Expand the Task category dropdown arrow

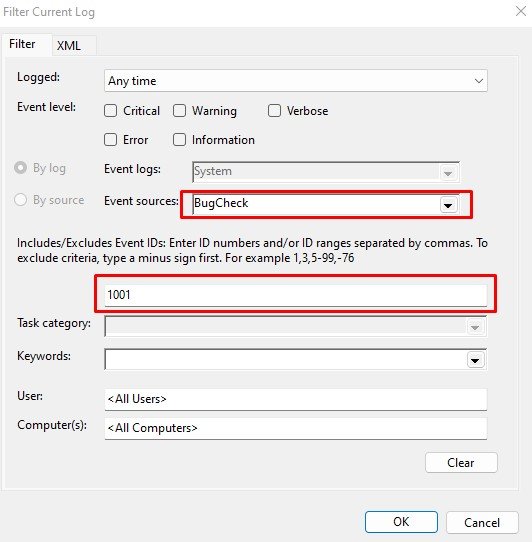click(x=475, y=327)
